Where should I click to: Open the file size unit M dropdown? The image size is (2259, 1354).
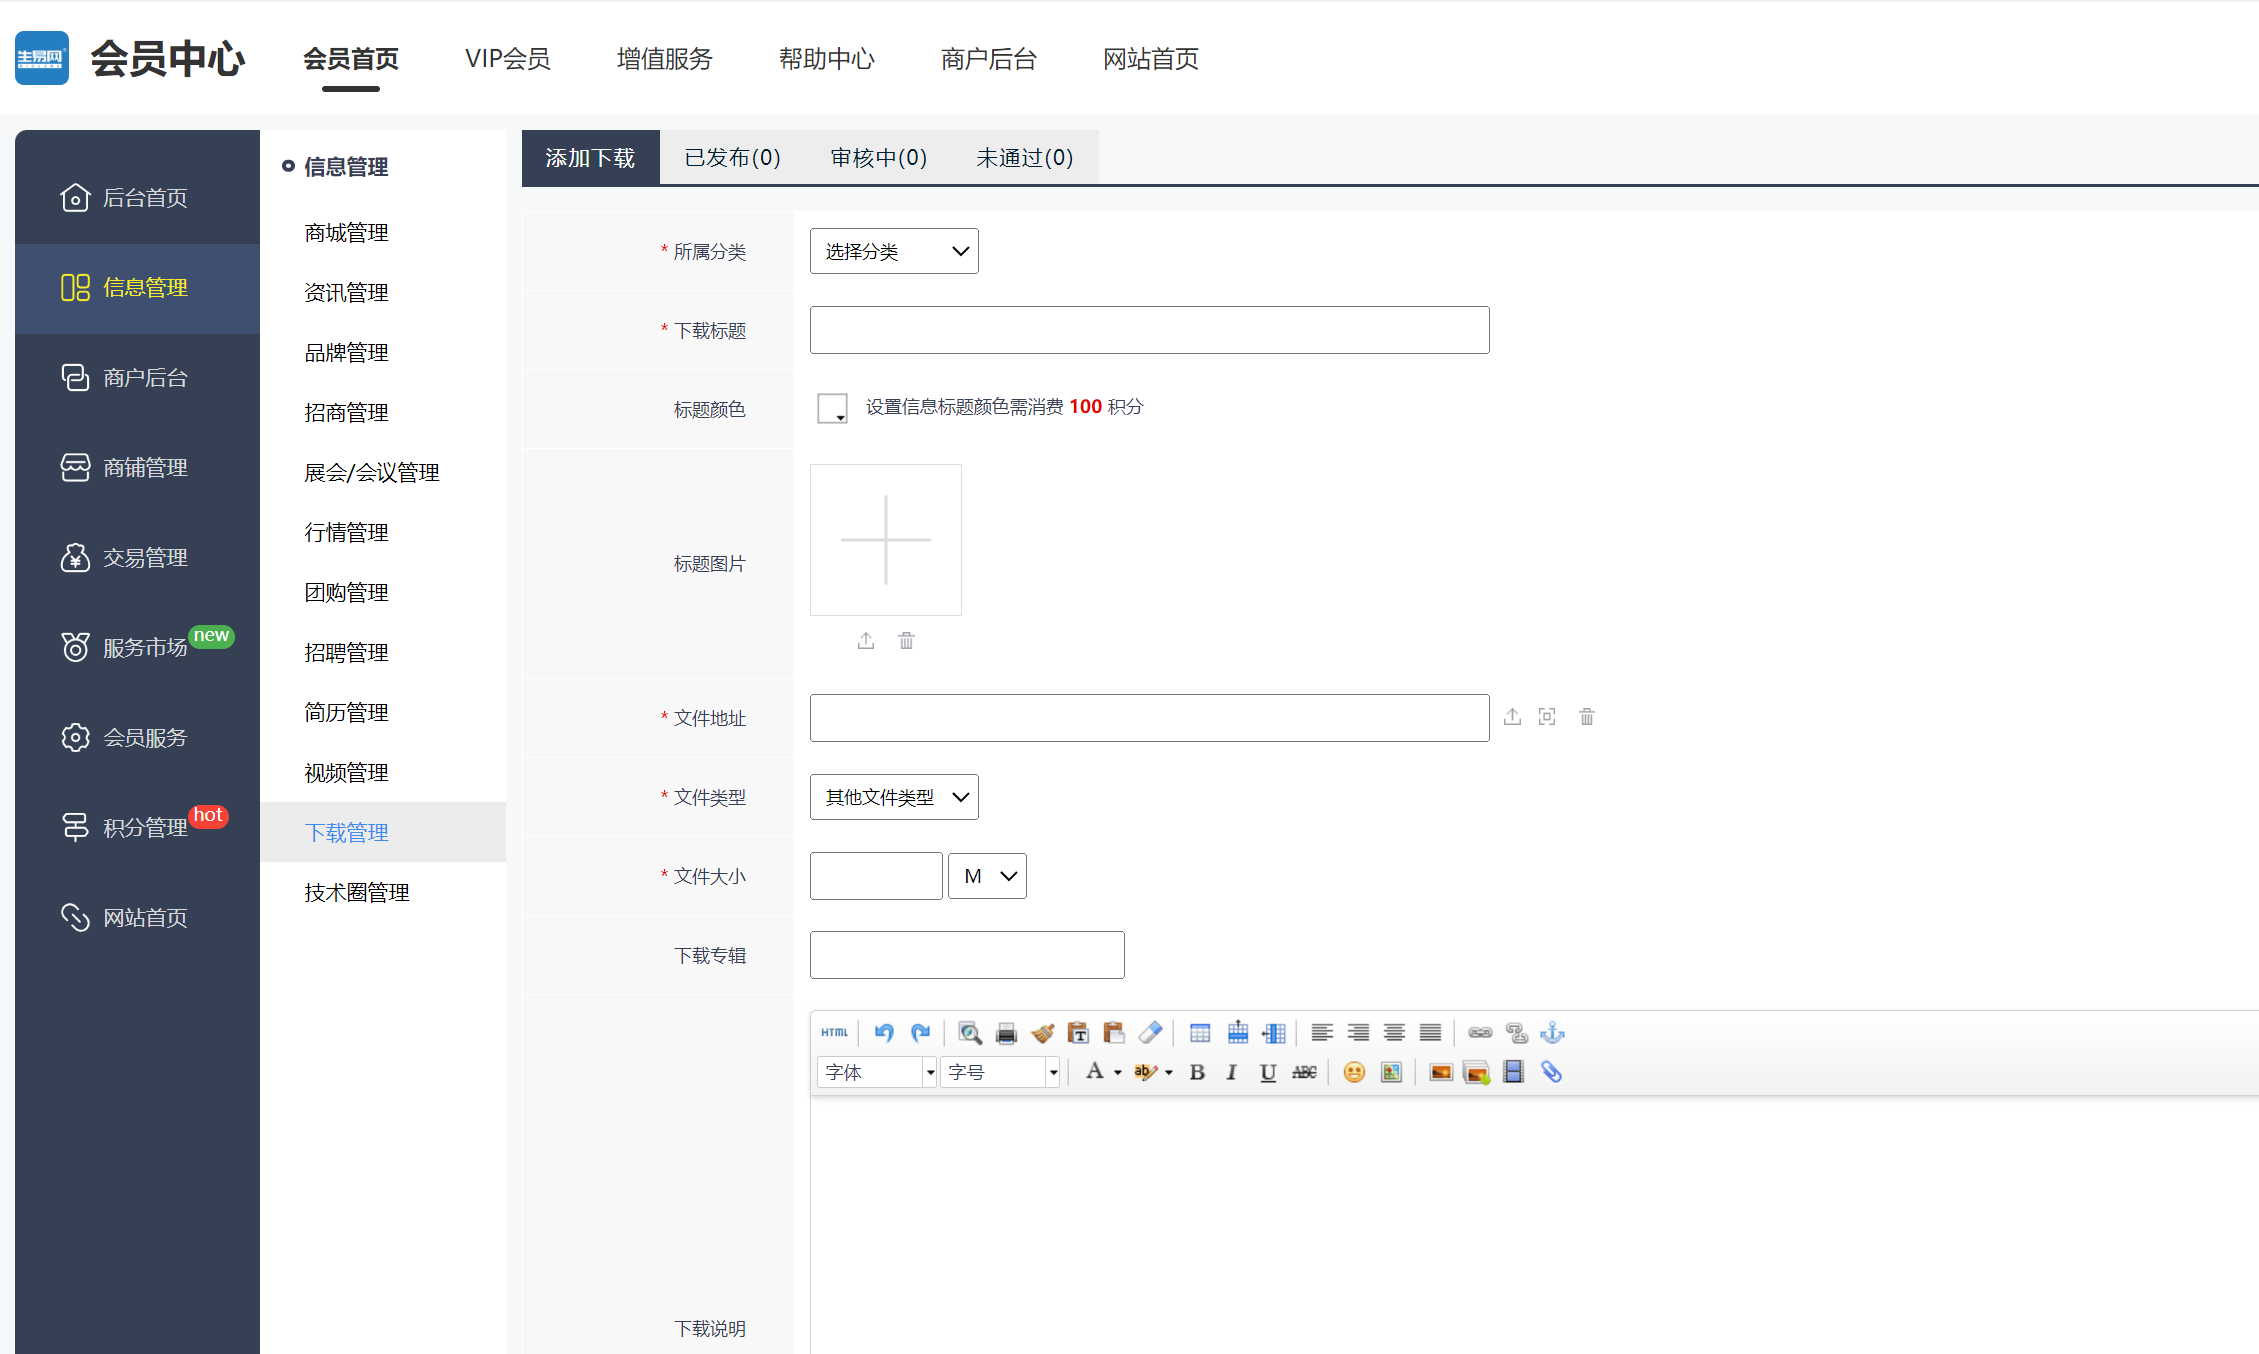(986, 876)
